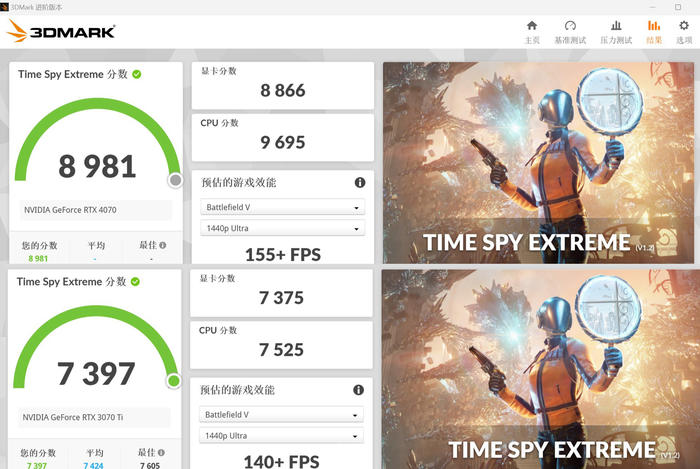Click the 155+ FPS estimate
Viewport: 700px width, 469px height.
(x=283, y=254)
